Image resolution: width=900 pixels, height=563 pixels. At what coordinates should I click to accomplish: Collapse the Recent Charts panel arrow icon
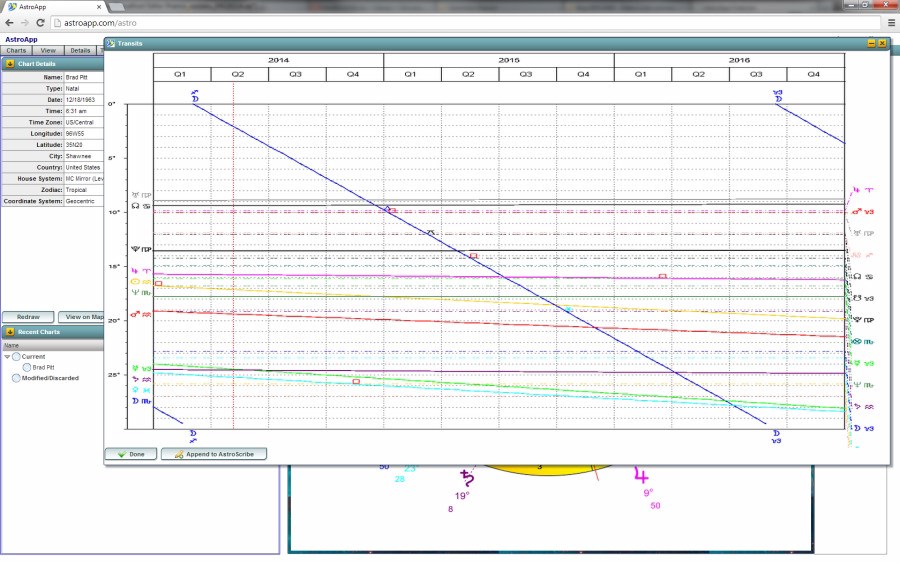point(10,331)
